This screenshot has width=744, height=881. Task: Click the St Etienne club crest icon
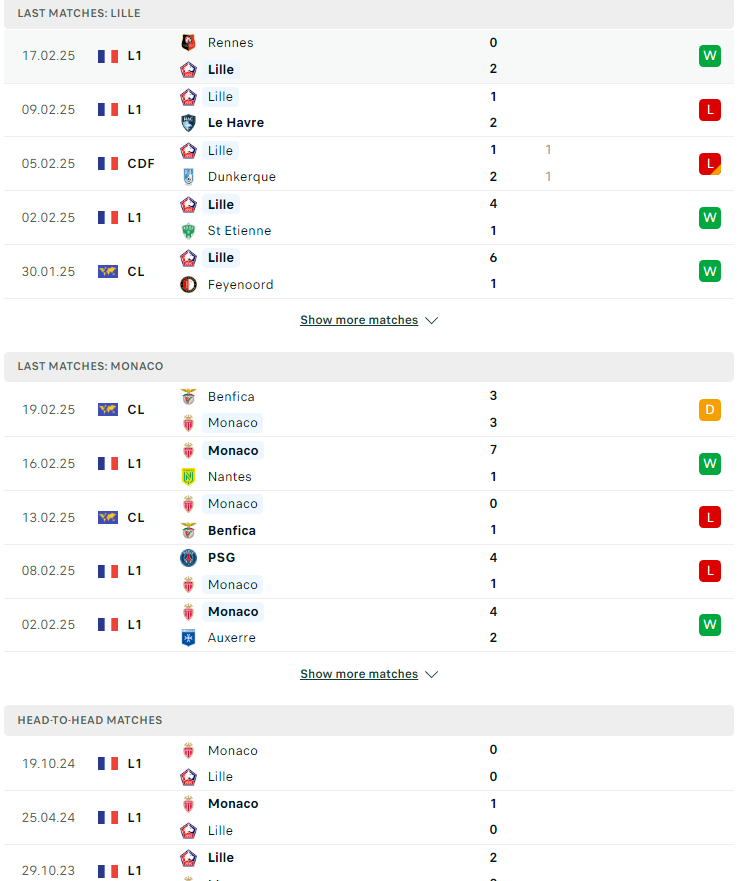pos(188,230)
